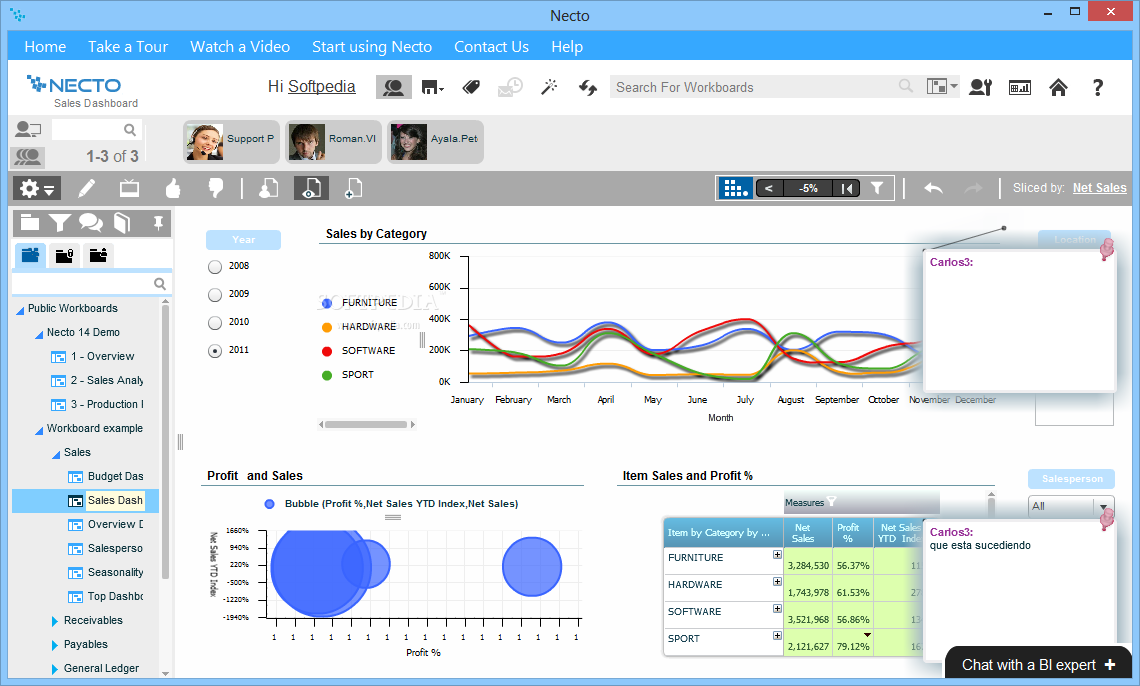This screenshot has height=686, width=1140.
Task: Click the chat bubbles icon in left panel
Action: [x=91, y=223]
